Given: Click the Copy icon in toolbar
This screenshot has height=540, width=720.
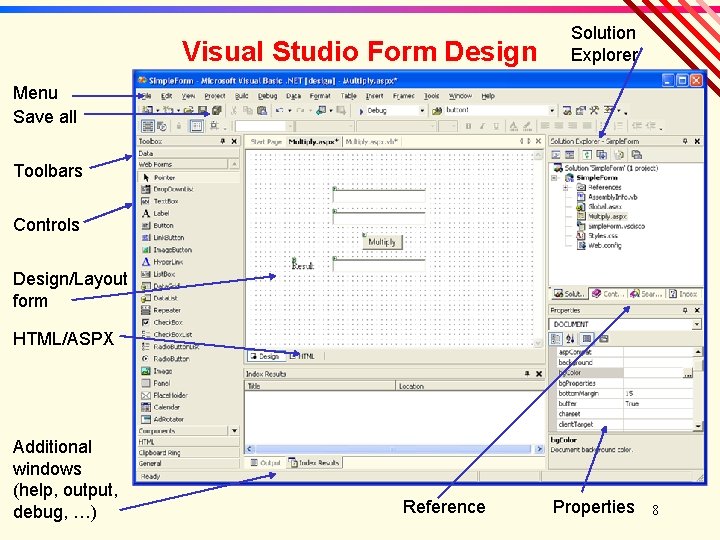Looking at the screenshot, I should (248, 110).
